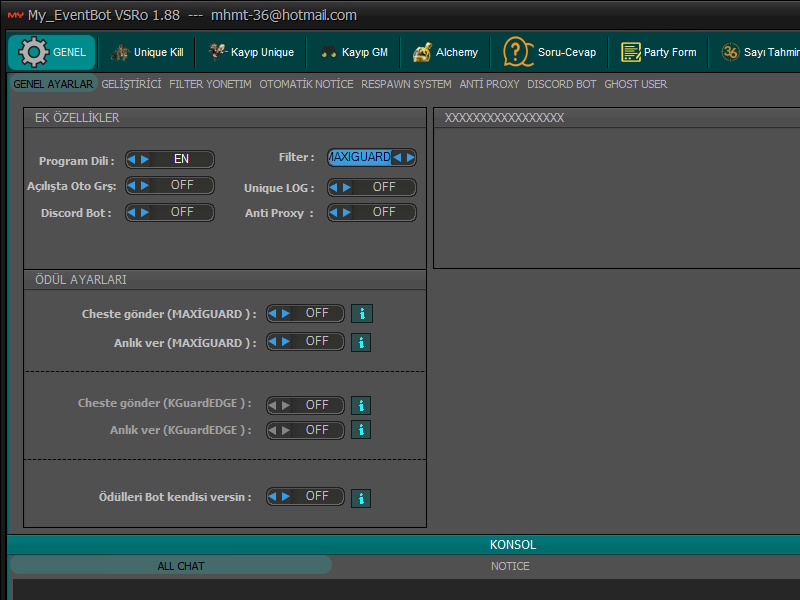Open info for Ödülleri Bot kendisi versin

click(361, 498)
